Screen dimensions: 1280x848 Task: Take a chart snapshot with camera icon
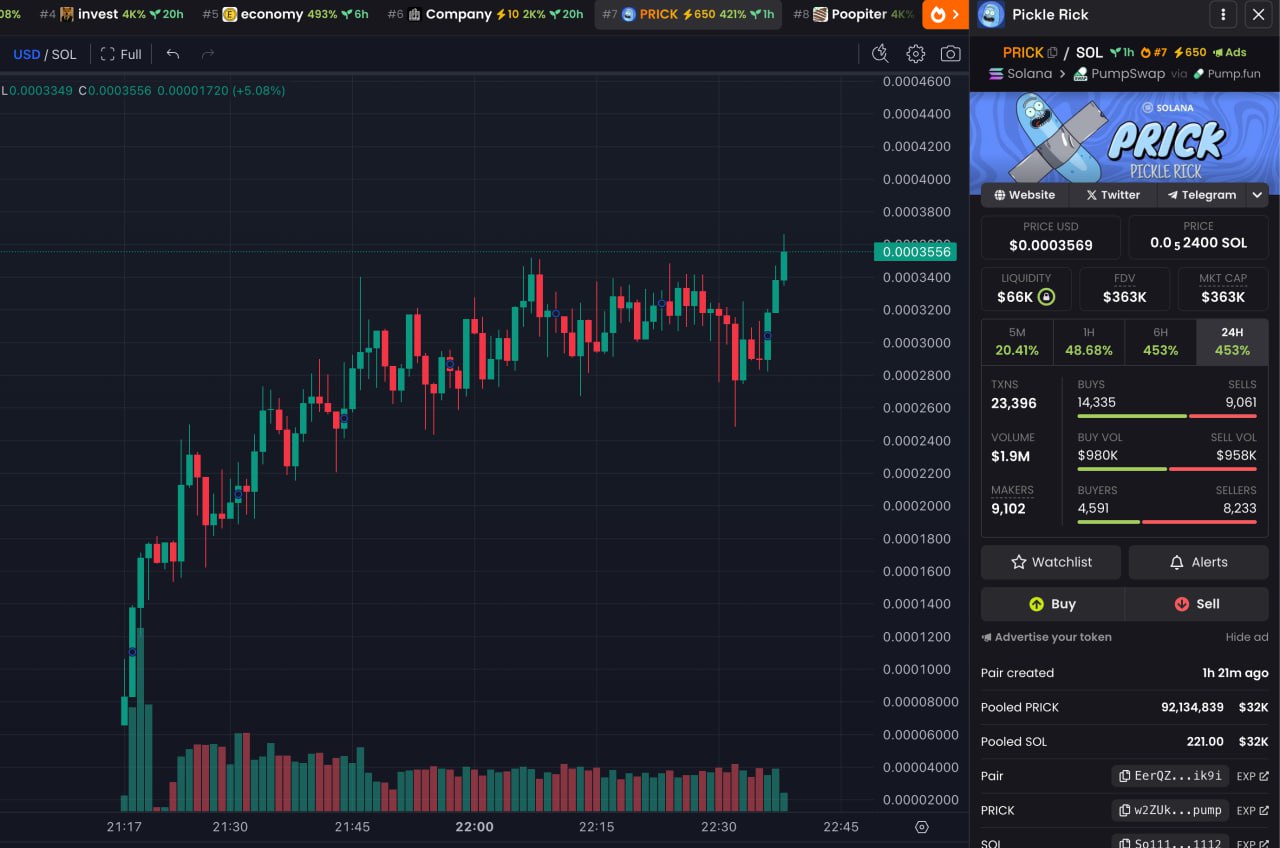pos(950,54)
